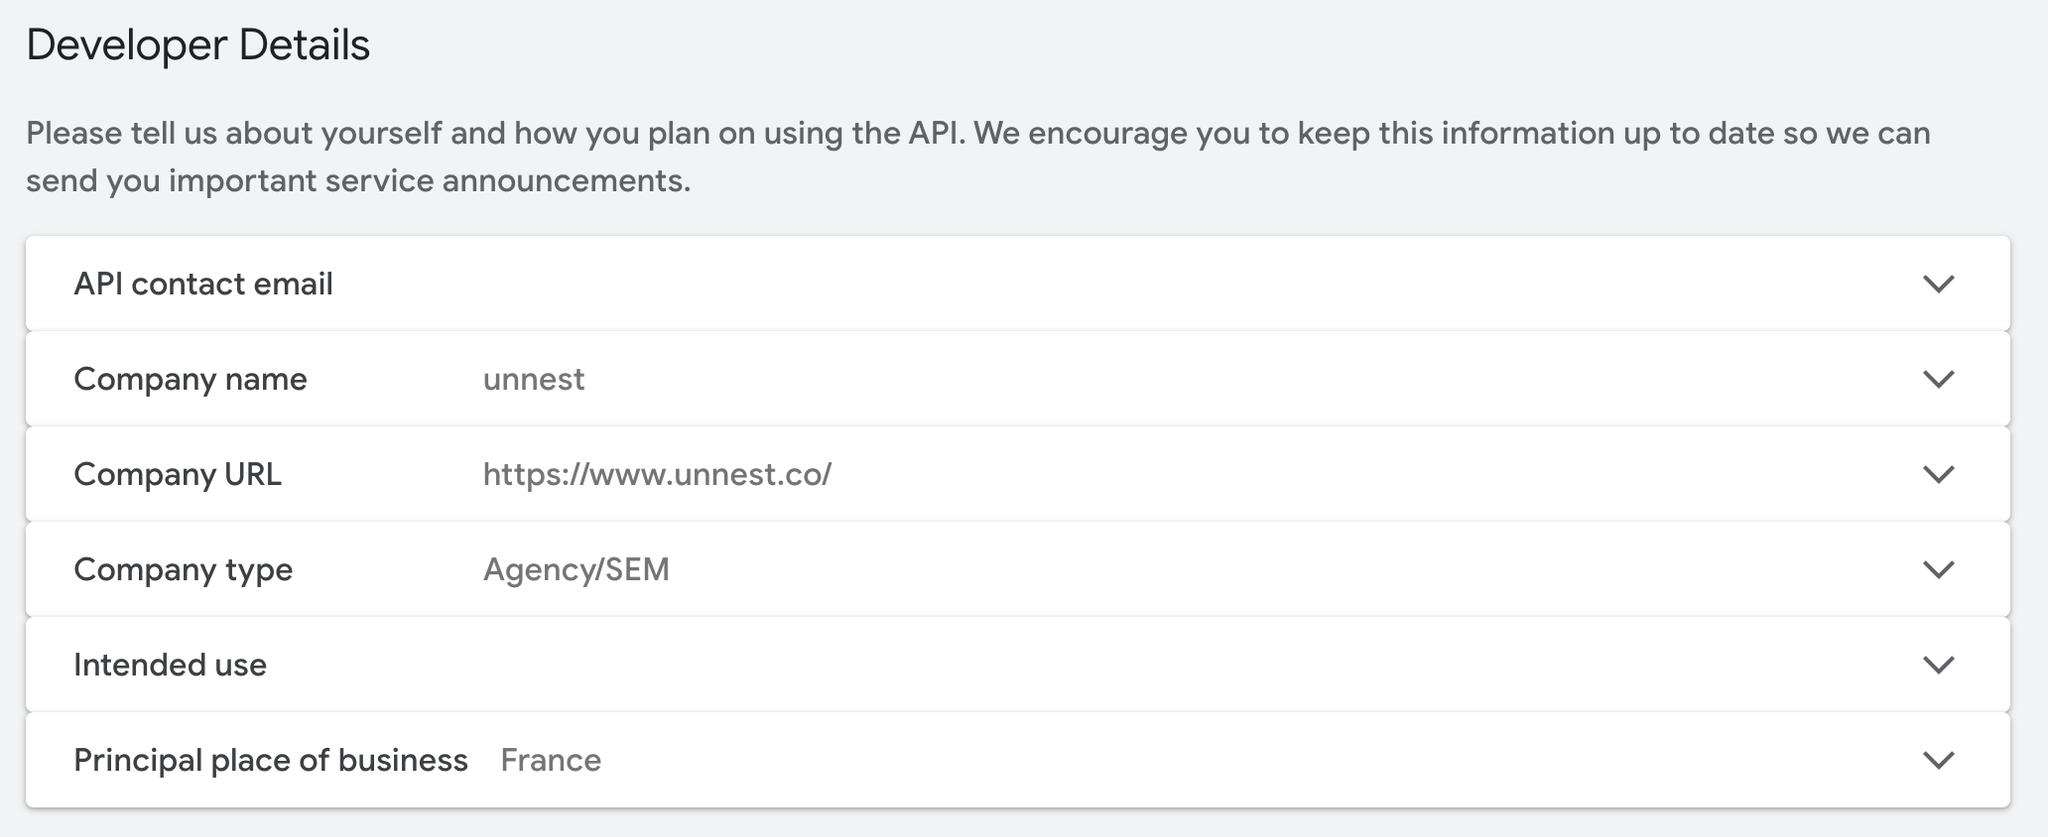The width and height of the screenshot is (2048, 837).
Task: Click the company name value unnest
Action: [x=533, y=379]
